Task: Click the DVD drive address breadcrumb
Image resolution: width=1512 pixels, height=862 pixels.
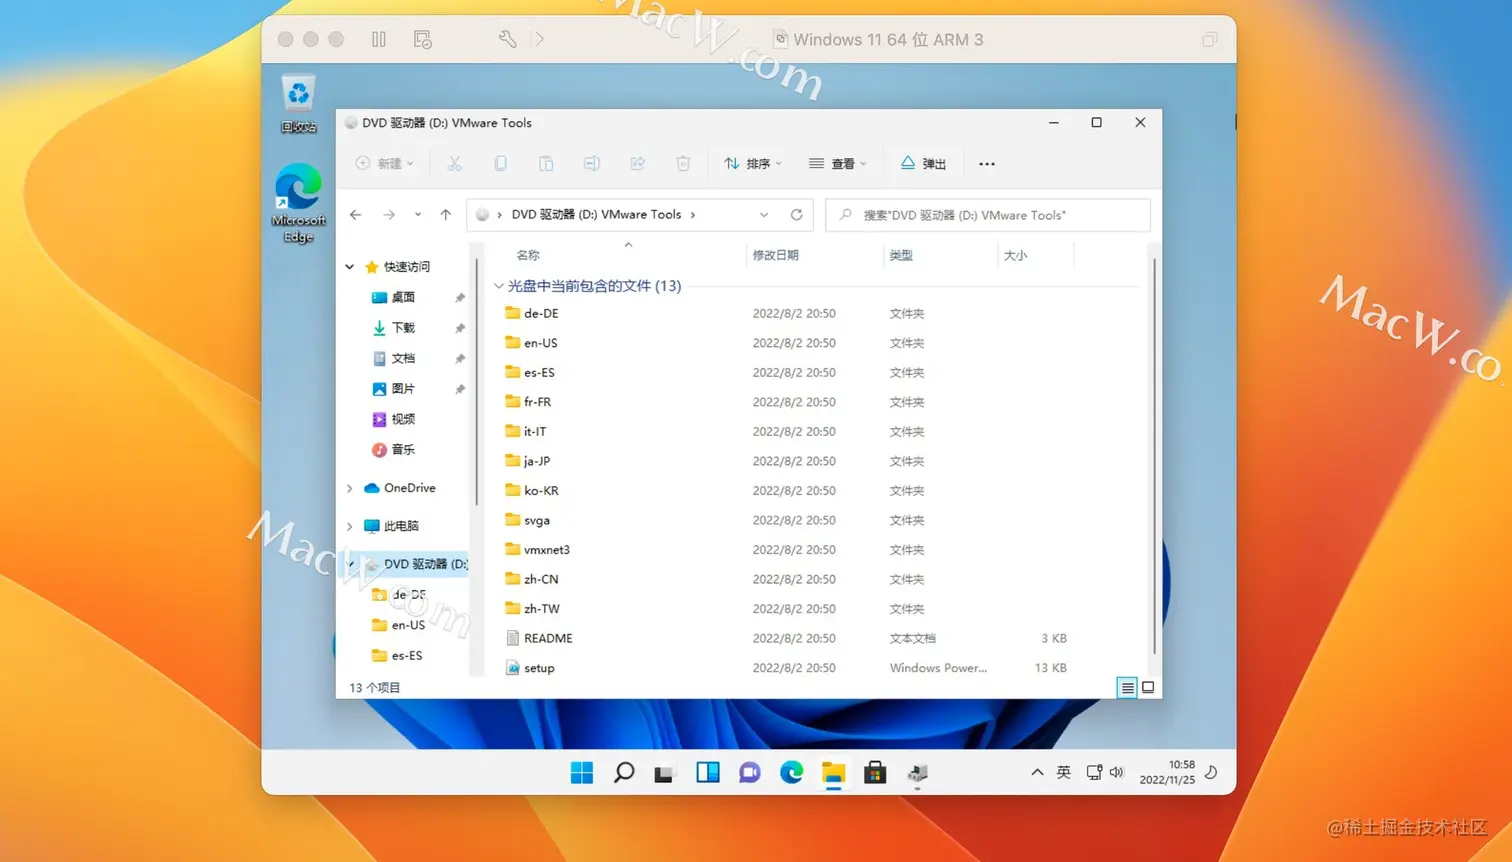Action: click(x=596, y=214)
